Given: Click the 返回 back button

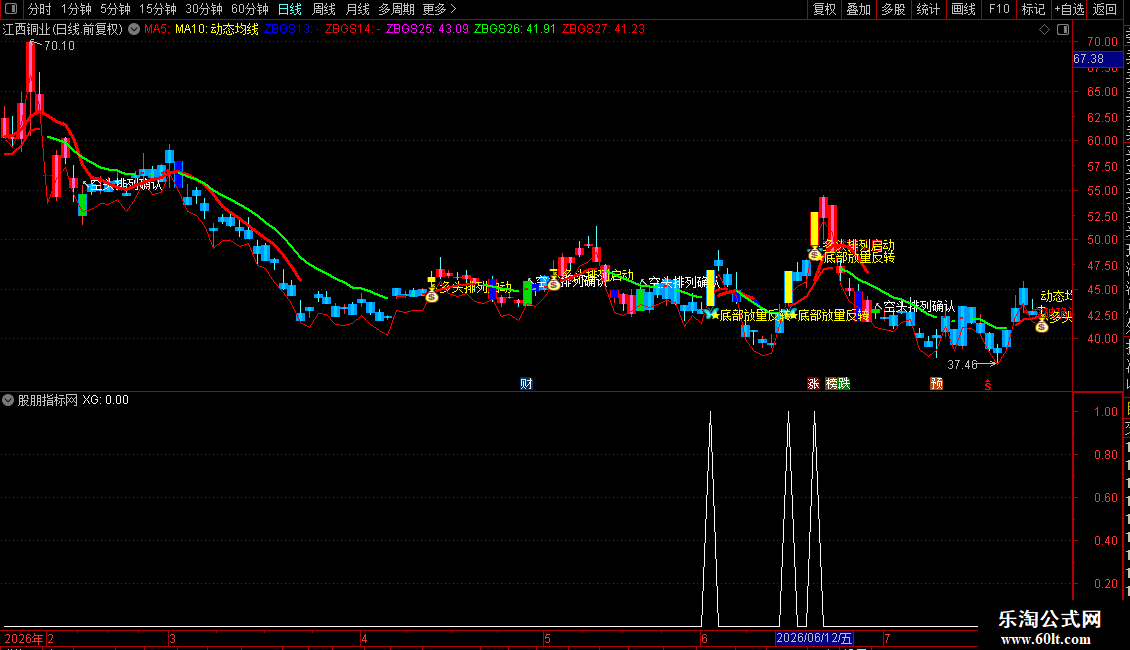Looking at the screenshot, I should [x=1105, y=9].
